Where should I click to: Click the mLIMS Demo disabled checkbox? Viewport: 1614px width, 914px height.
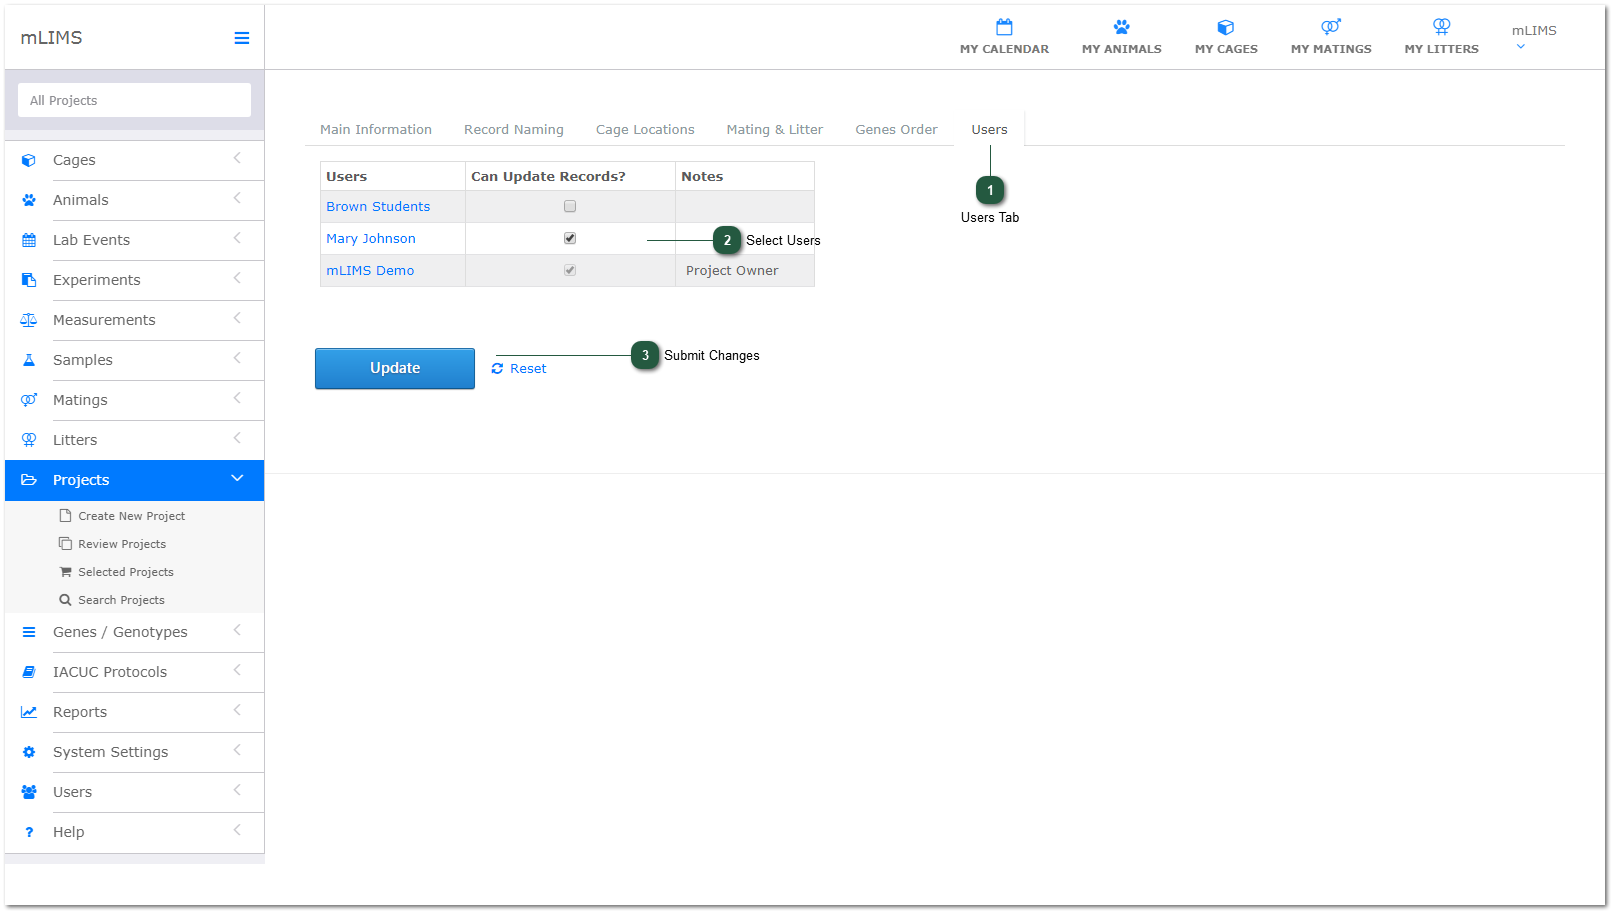[570, 270]
